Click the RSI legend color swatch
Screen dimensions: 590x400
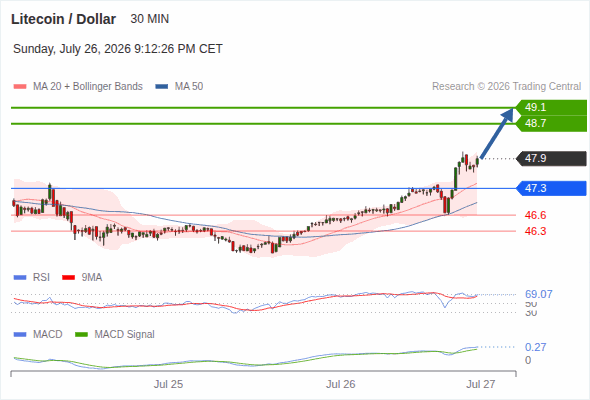click(20, 278)
